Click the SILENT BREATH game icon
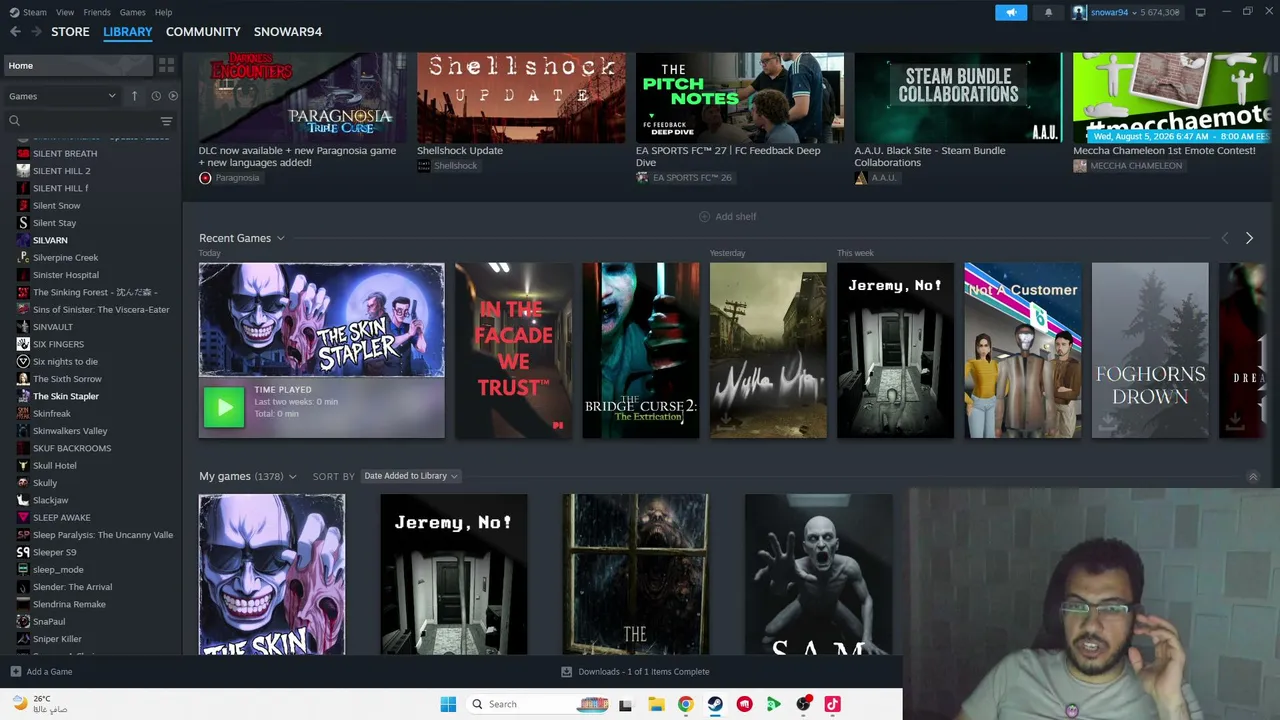This screenshot has width=1280, height=720. click(23, 154)
